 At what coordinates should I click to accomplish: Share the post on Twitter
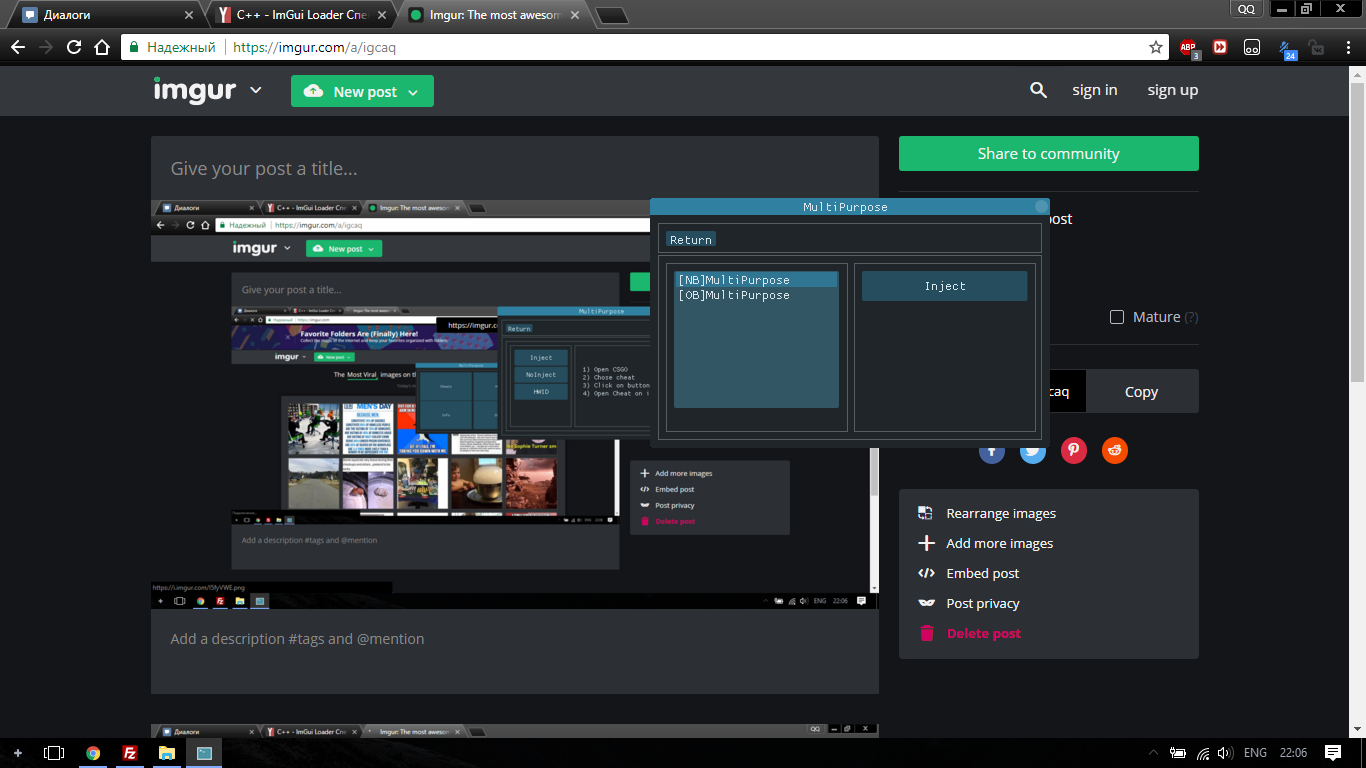pyautogui.click(x=1032, y=451)
